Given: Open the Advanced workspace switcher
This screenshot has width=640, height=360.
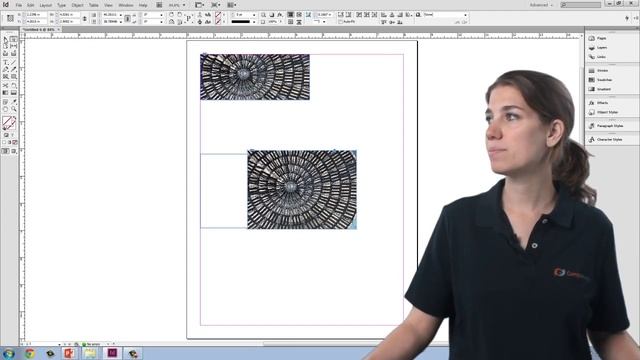Looking at the screenshot, I should point(541,5).
